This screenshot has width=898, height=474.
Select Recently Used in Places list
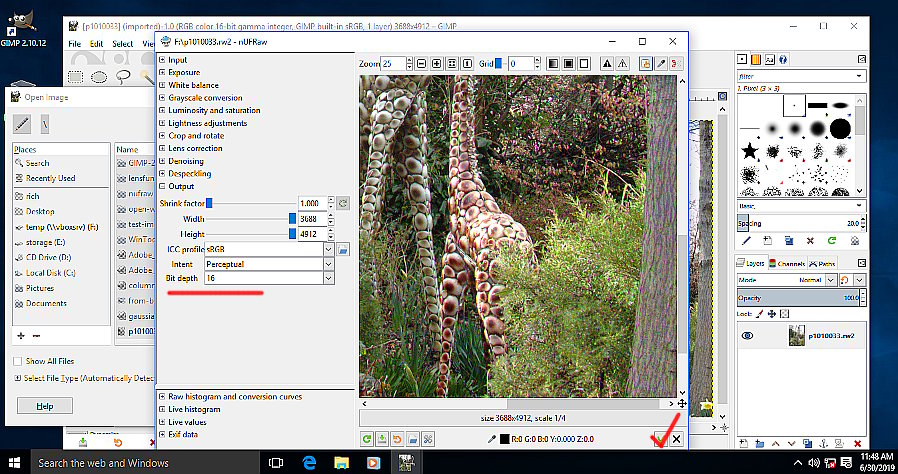[50, 178]
